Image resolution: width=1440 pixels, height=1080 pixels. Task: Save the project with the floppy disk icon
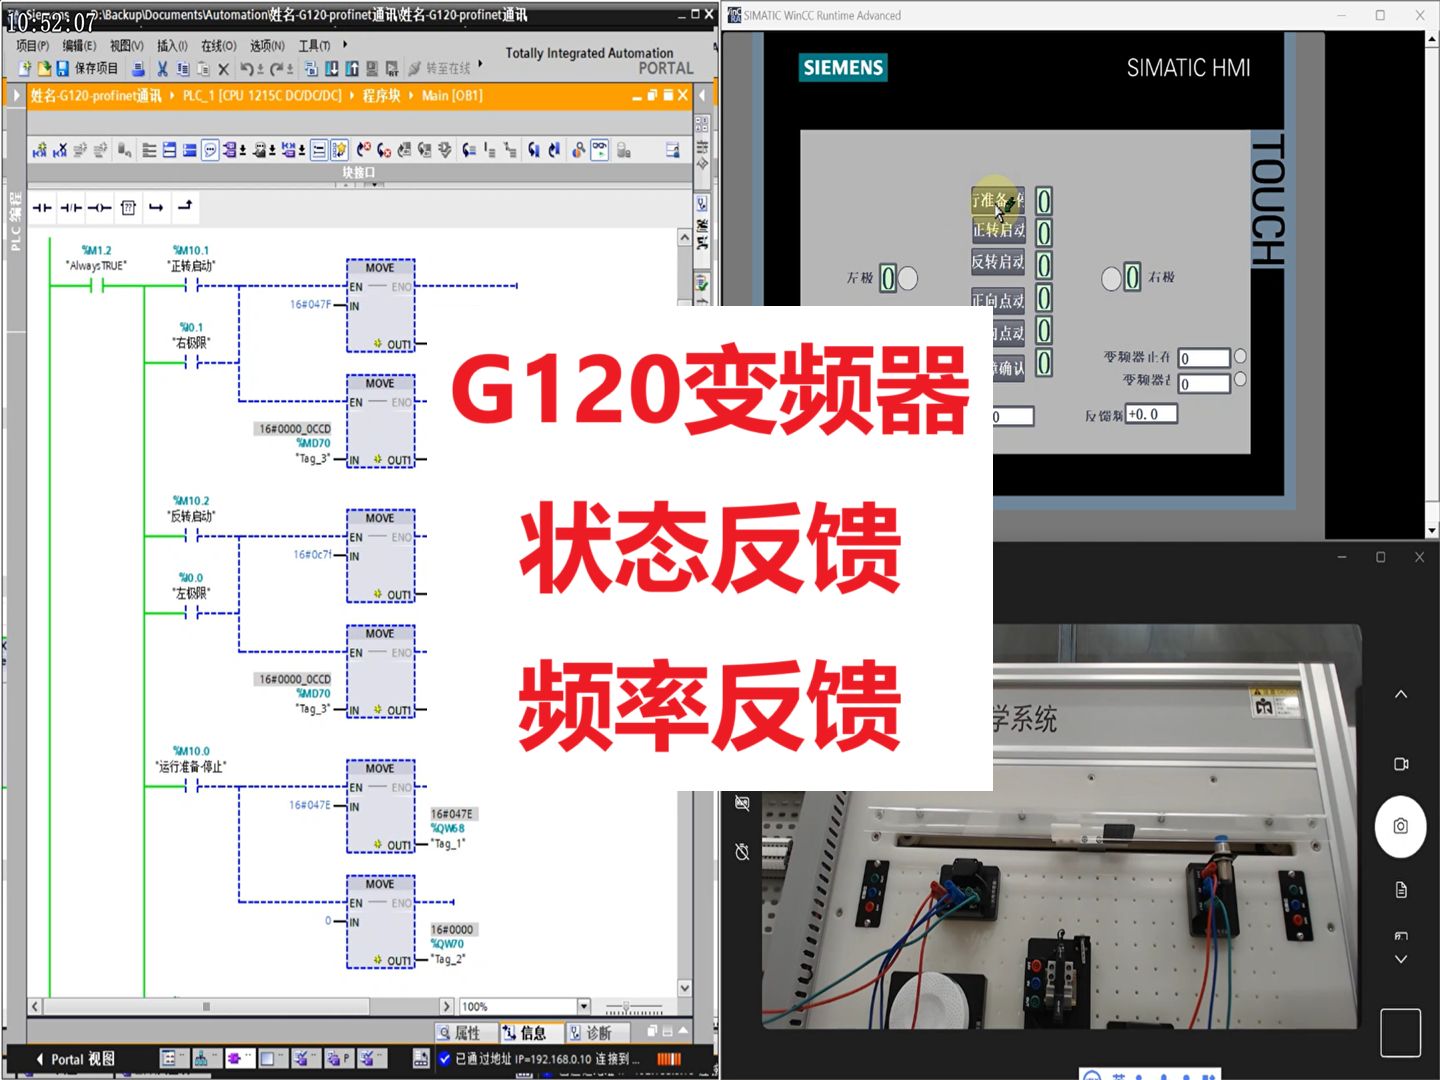(x=63, y=69)
